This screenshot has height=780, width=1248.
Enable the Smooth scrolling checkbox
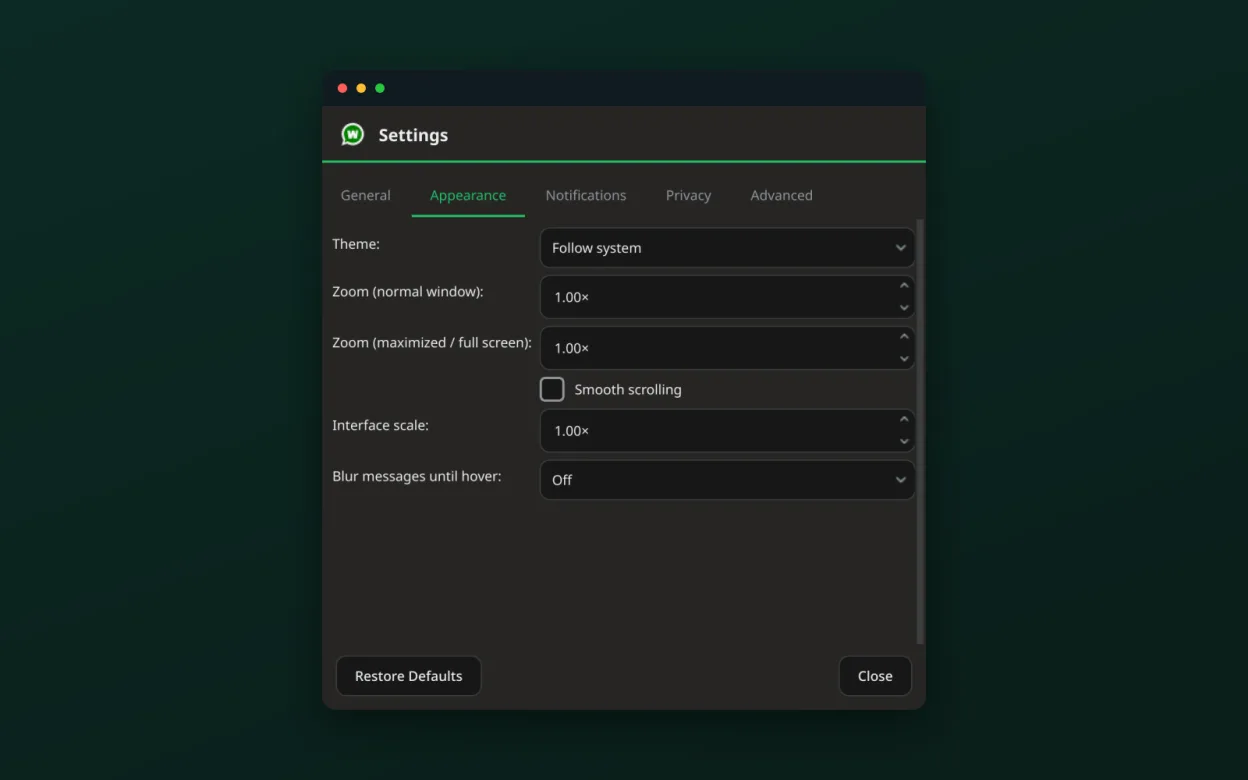point(552,389)
